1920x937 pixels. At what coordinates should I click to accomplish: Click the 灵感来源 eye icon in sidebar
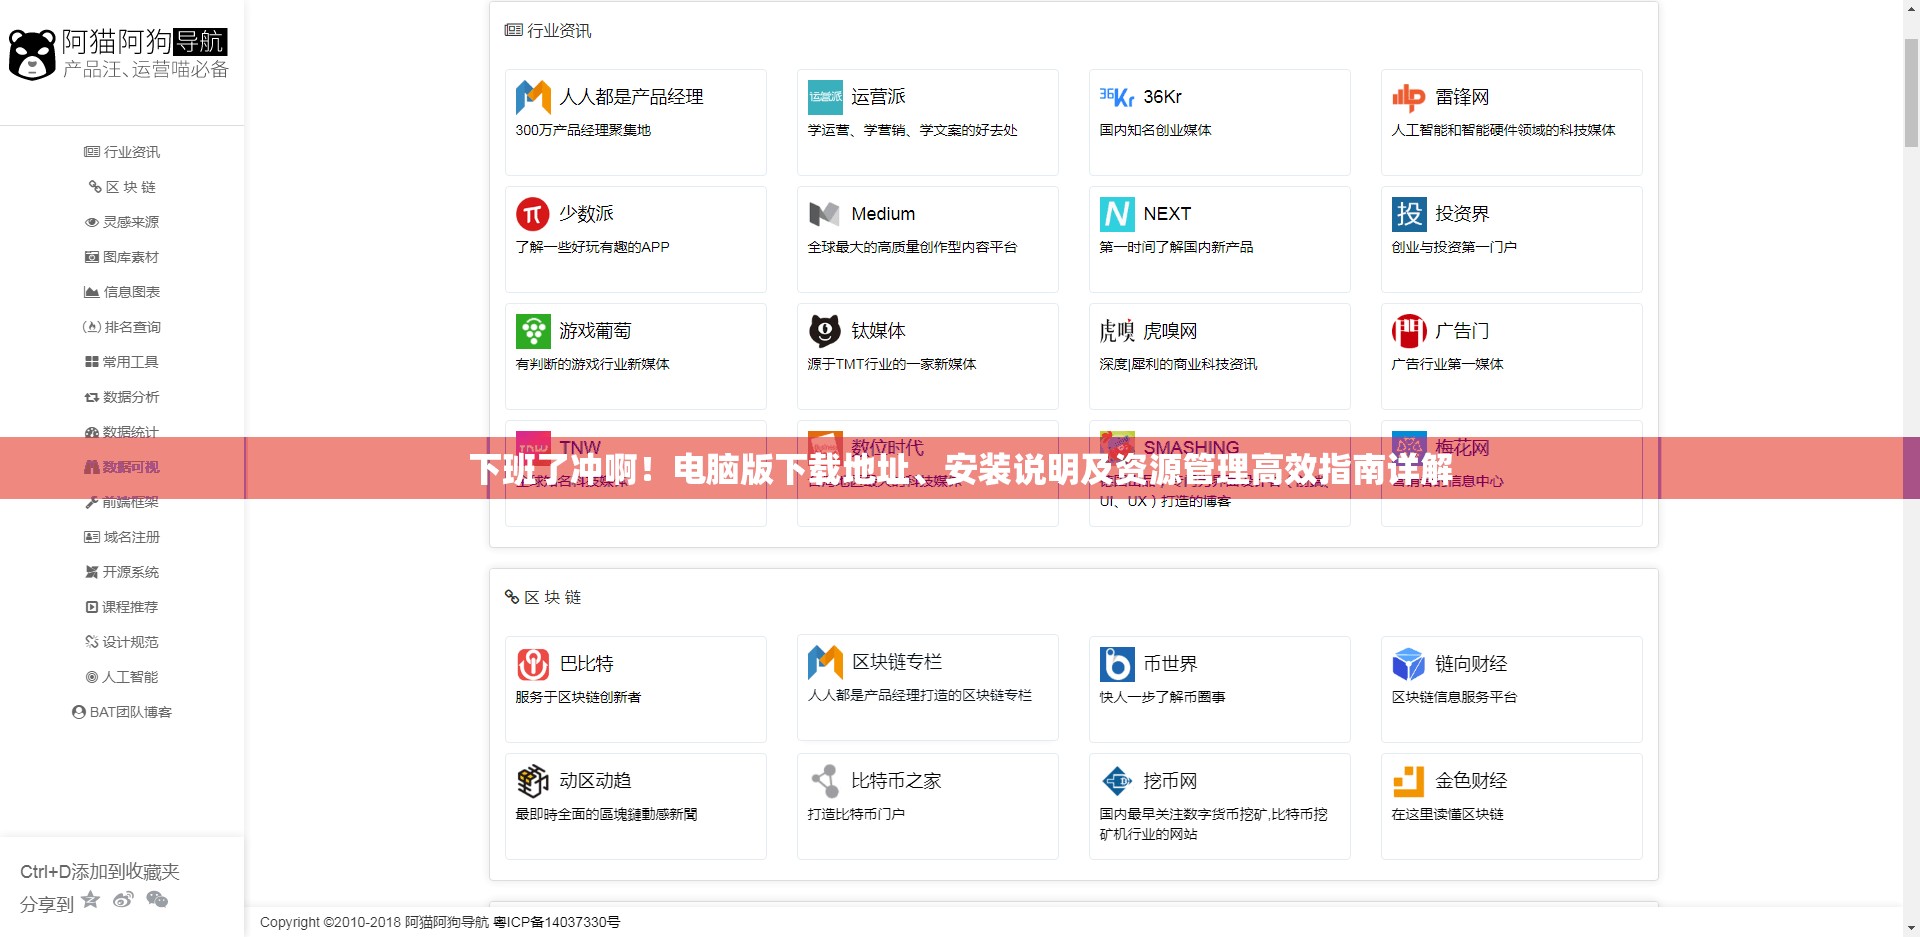(x=92, y=222)
